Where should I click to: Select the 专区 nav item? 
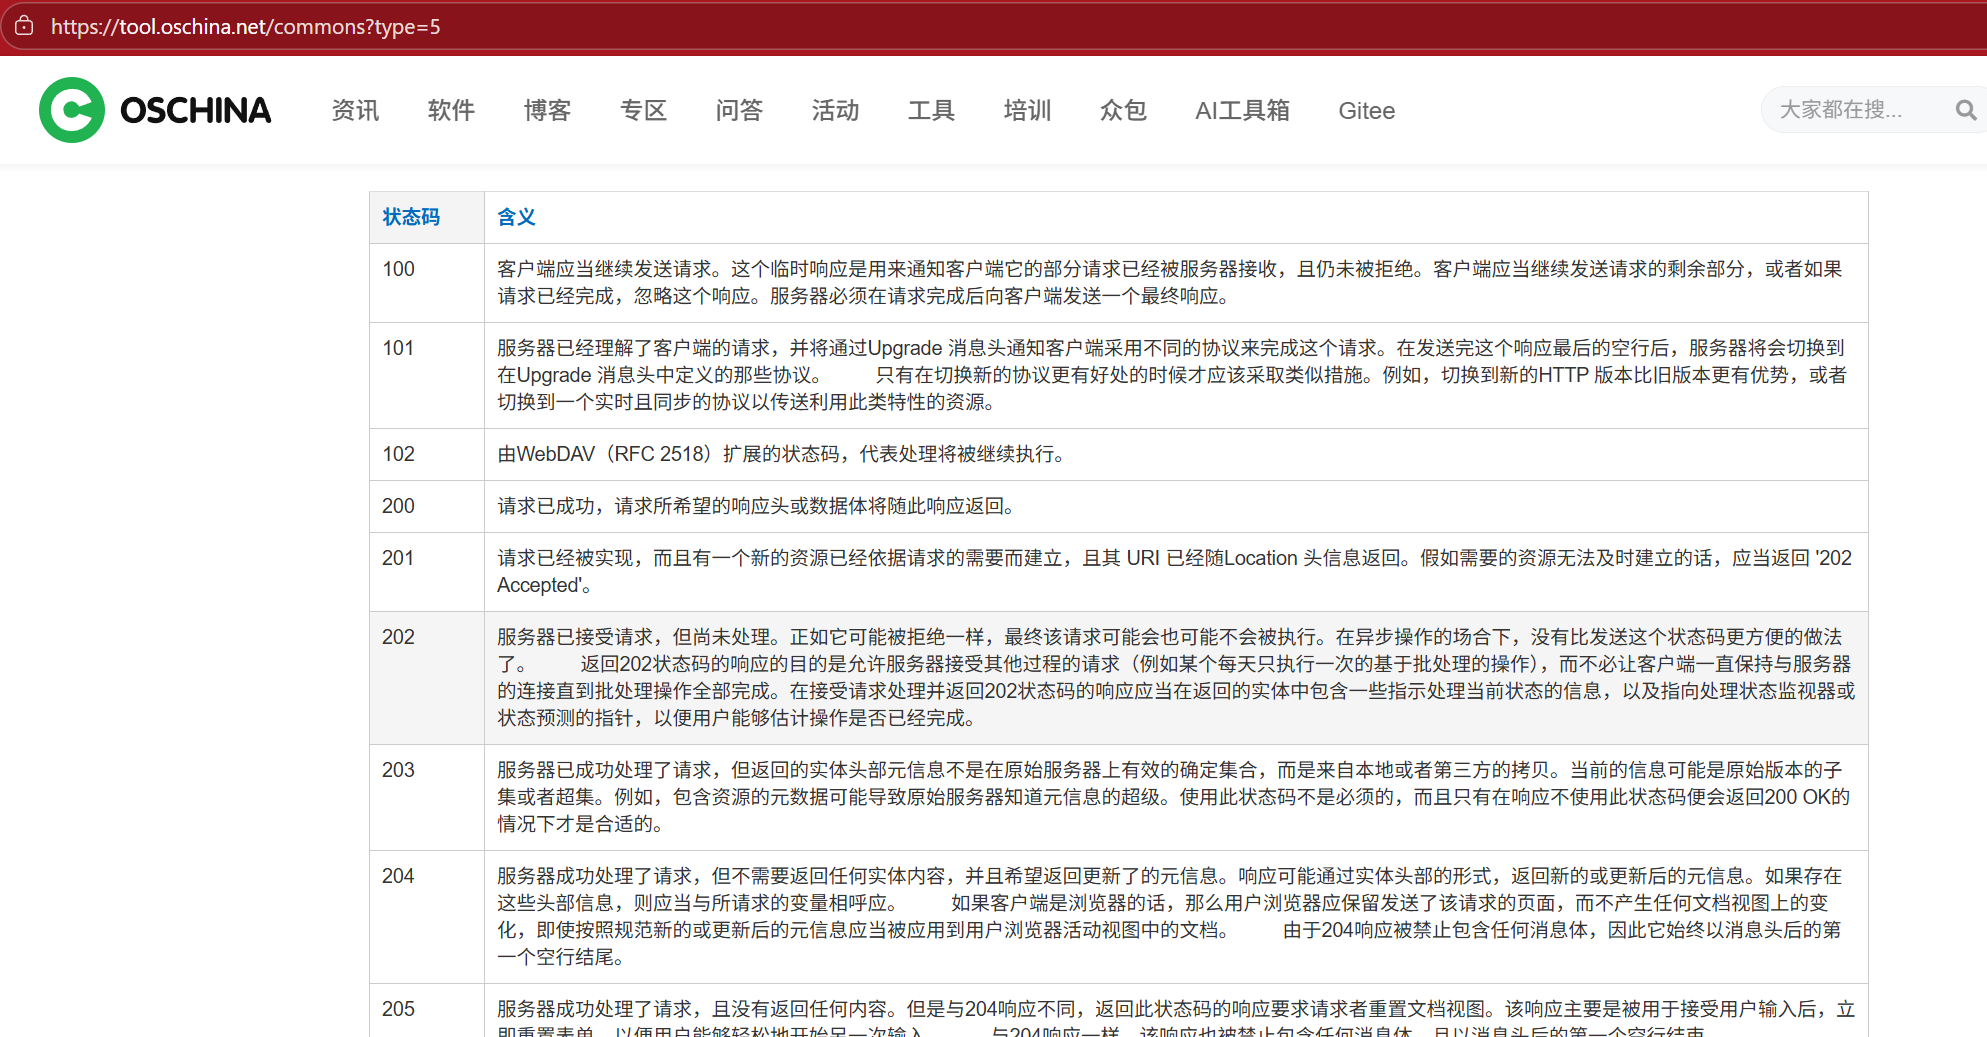[x=643, y=111]
